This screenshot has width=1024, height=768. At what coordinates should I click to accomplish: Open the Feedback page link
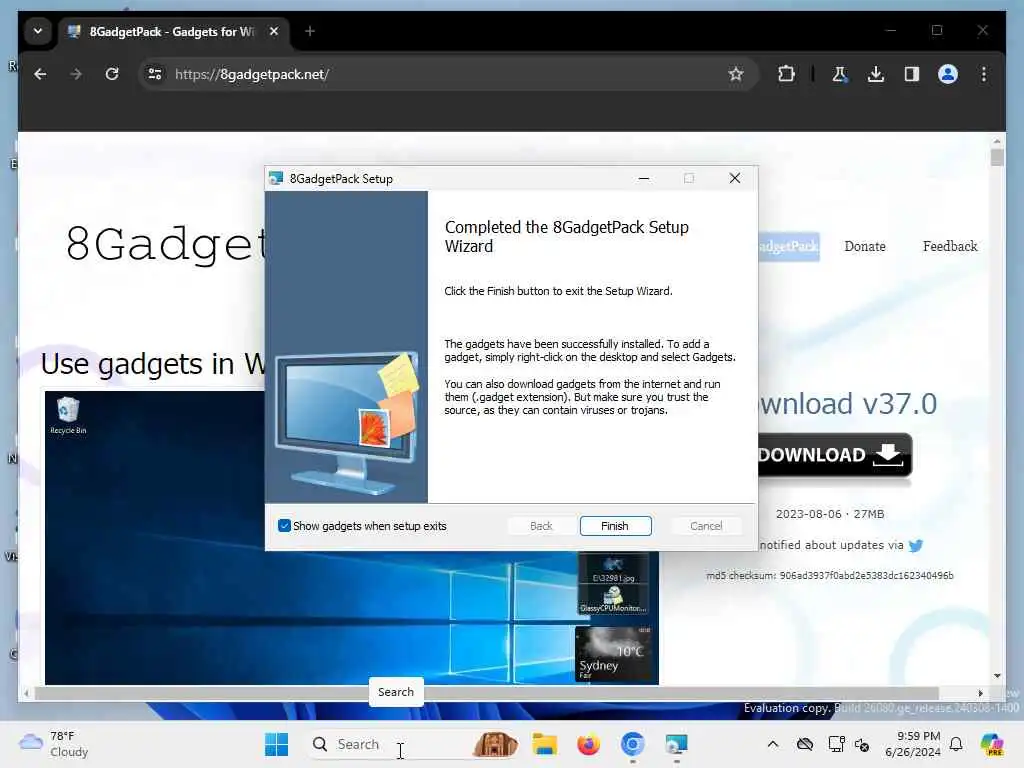coord(950,246)
